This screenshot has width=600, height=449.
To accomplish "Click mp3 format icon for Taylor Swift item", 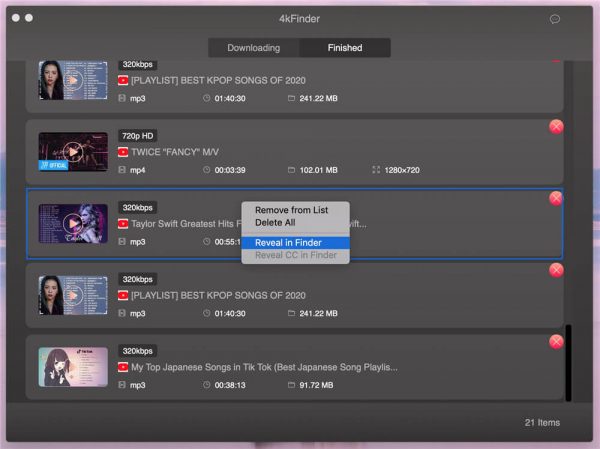I will (122, 242).
